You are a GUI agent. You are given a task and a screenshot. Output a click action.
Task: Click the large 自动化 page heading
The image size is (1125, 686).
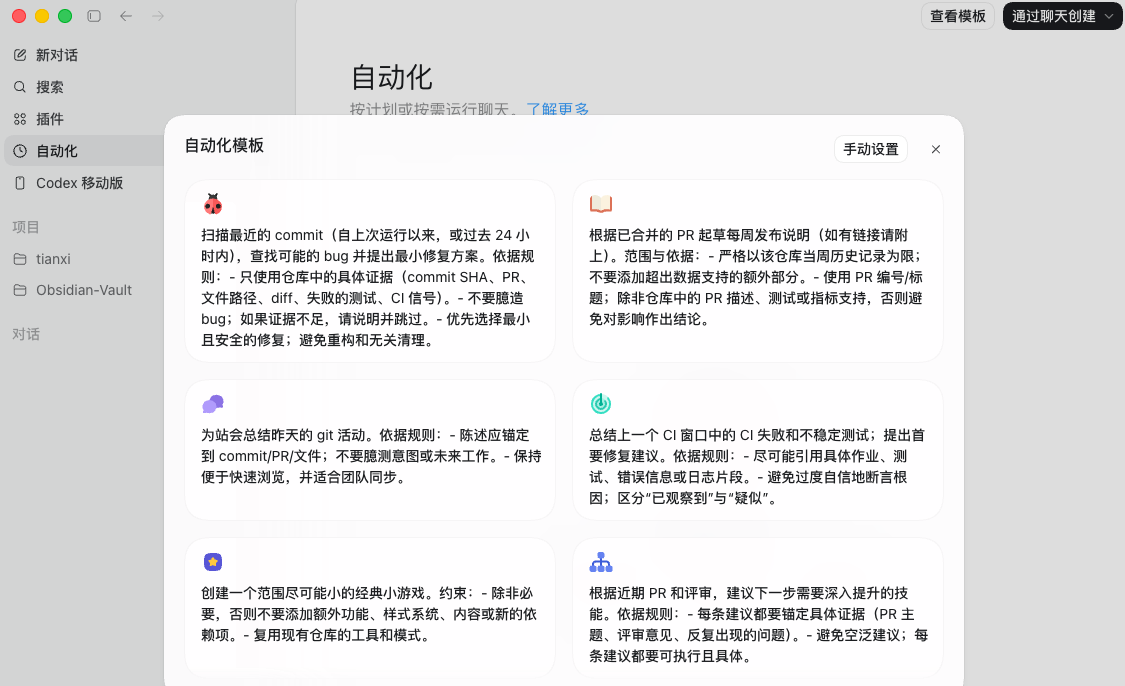coord(391,77)
